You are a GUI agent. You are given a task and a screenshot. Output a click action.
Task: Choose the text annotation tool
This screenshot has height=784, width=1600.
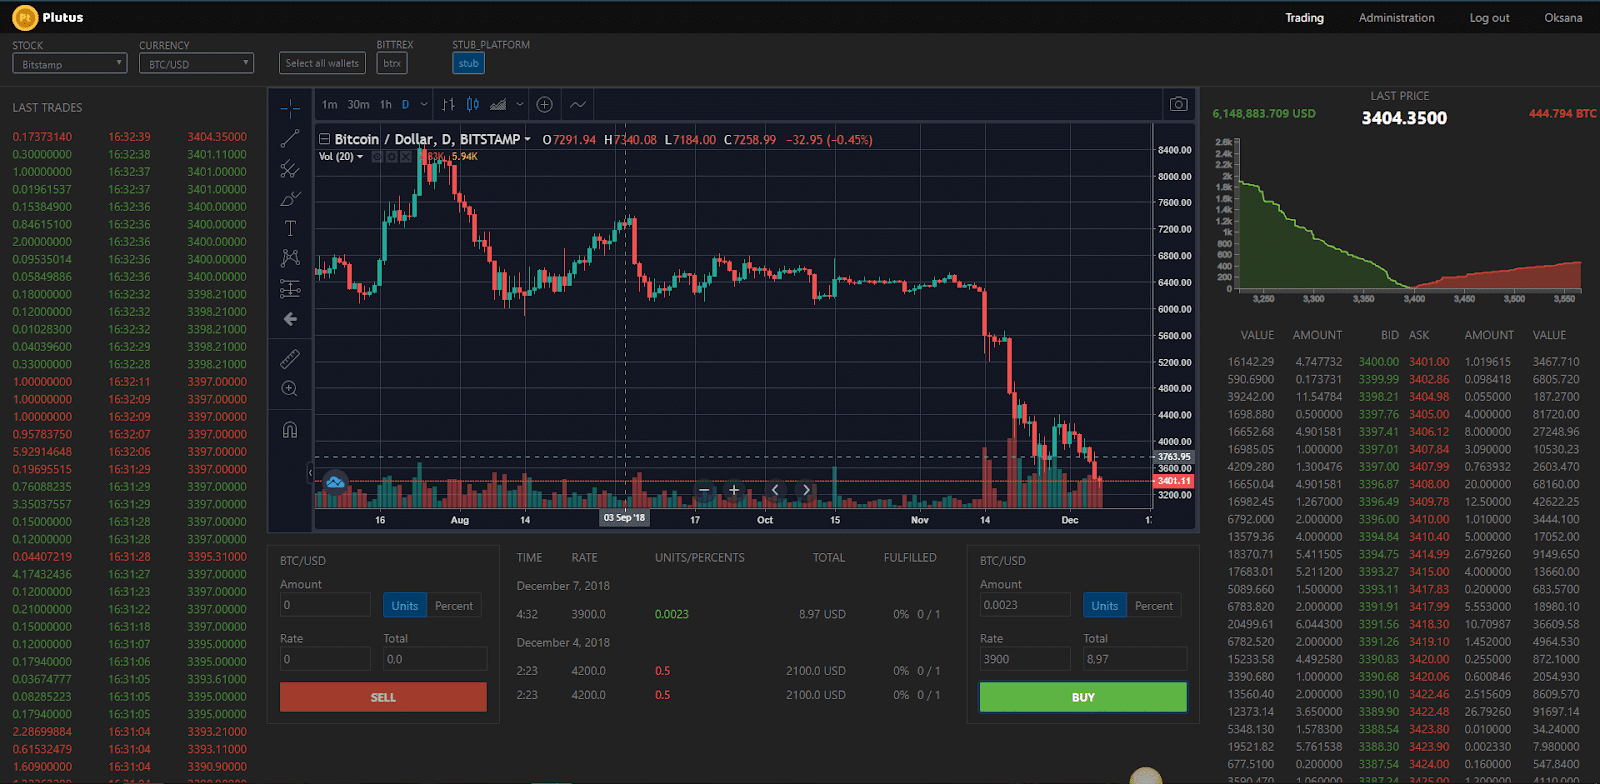[x=290, y=229]
